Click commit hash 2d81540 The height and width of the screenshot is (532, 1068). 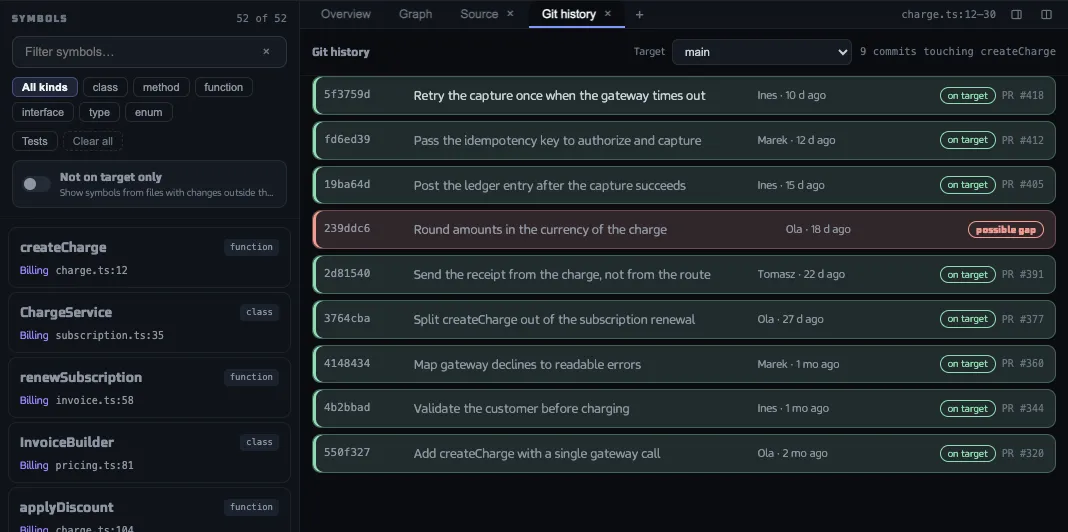point(347,274)
